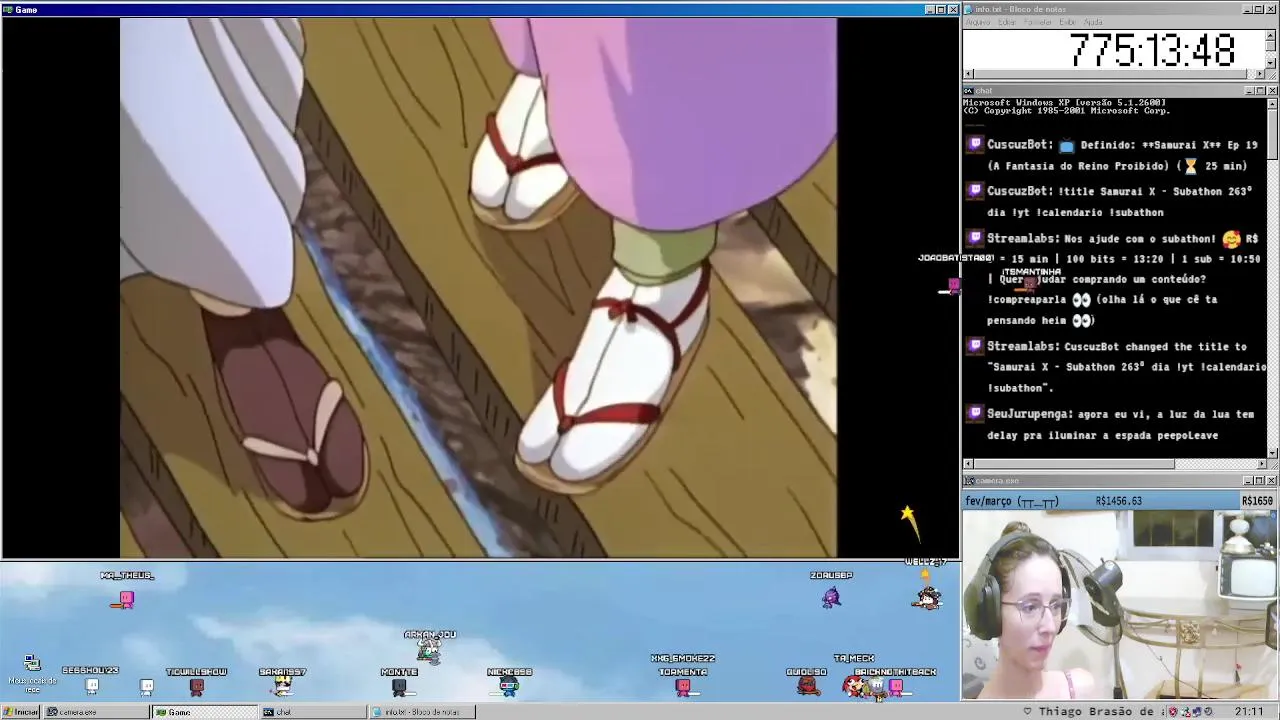Viewport: 1280px width, 720px height.
Task: Click the webcam feed in camera.exe
Action: 1120,604
